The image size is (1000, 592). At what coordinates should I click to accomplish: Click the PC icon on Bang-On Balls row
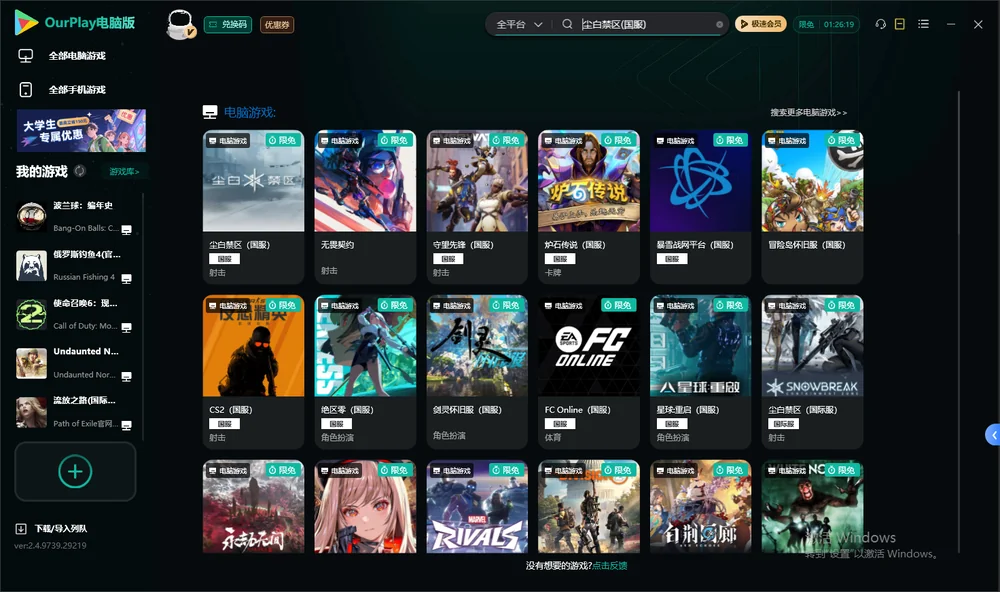click(126, 230)
